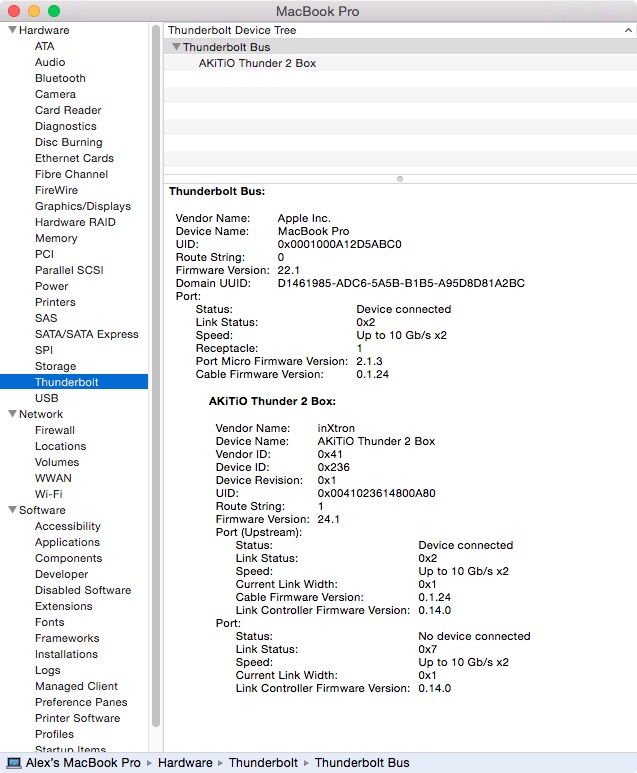The height and width of the screenshot is (773, 637).
Task: Click Alex's MacBook Pro in path bar
Action: point(83,763)
